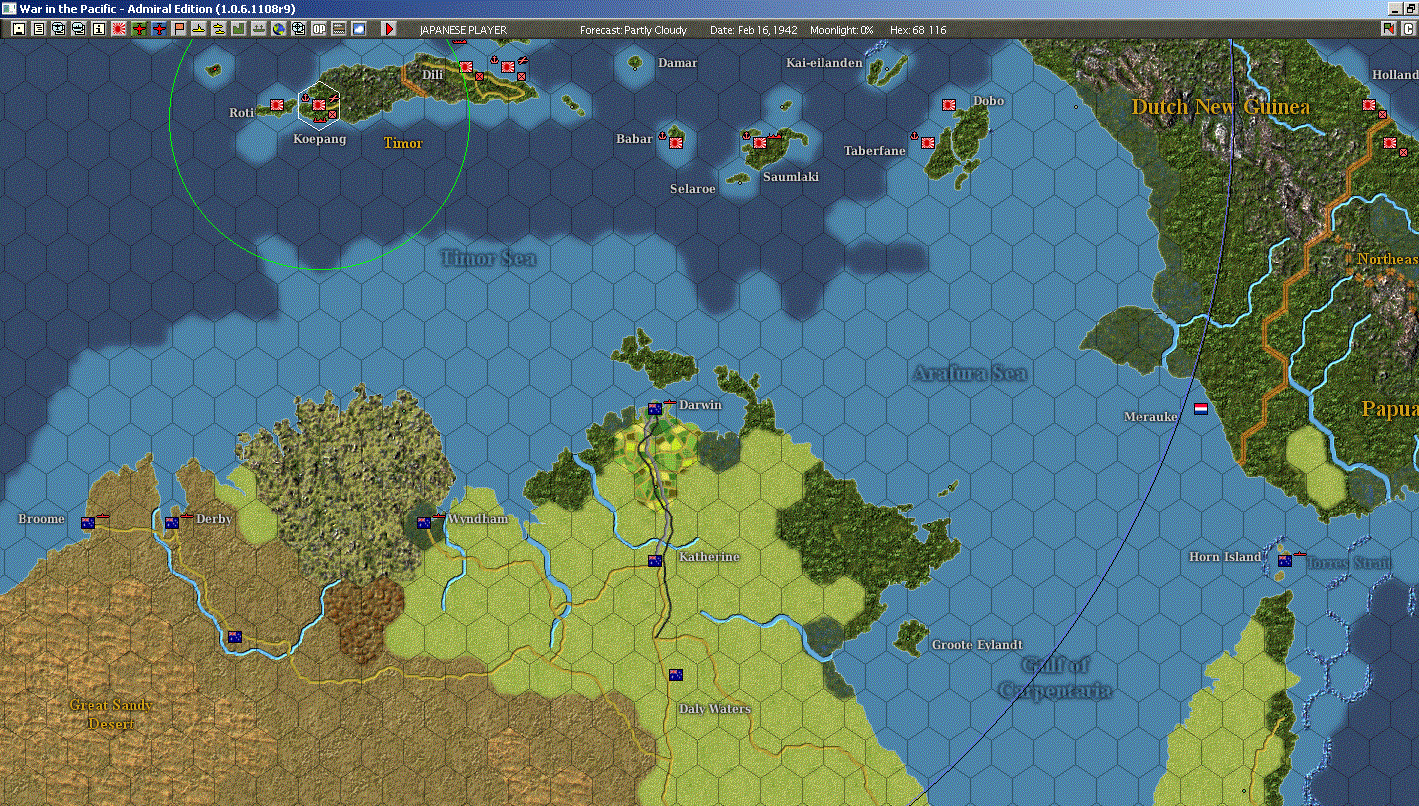Click the green and red flag icon
This screenshot has width=1419, height=806.
pyautogui.click(x=1389, y=29)
